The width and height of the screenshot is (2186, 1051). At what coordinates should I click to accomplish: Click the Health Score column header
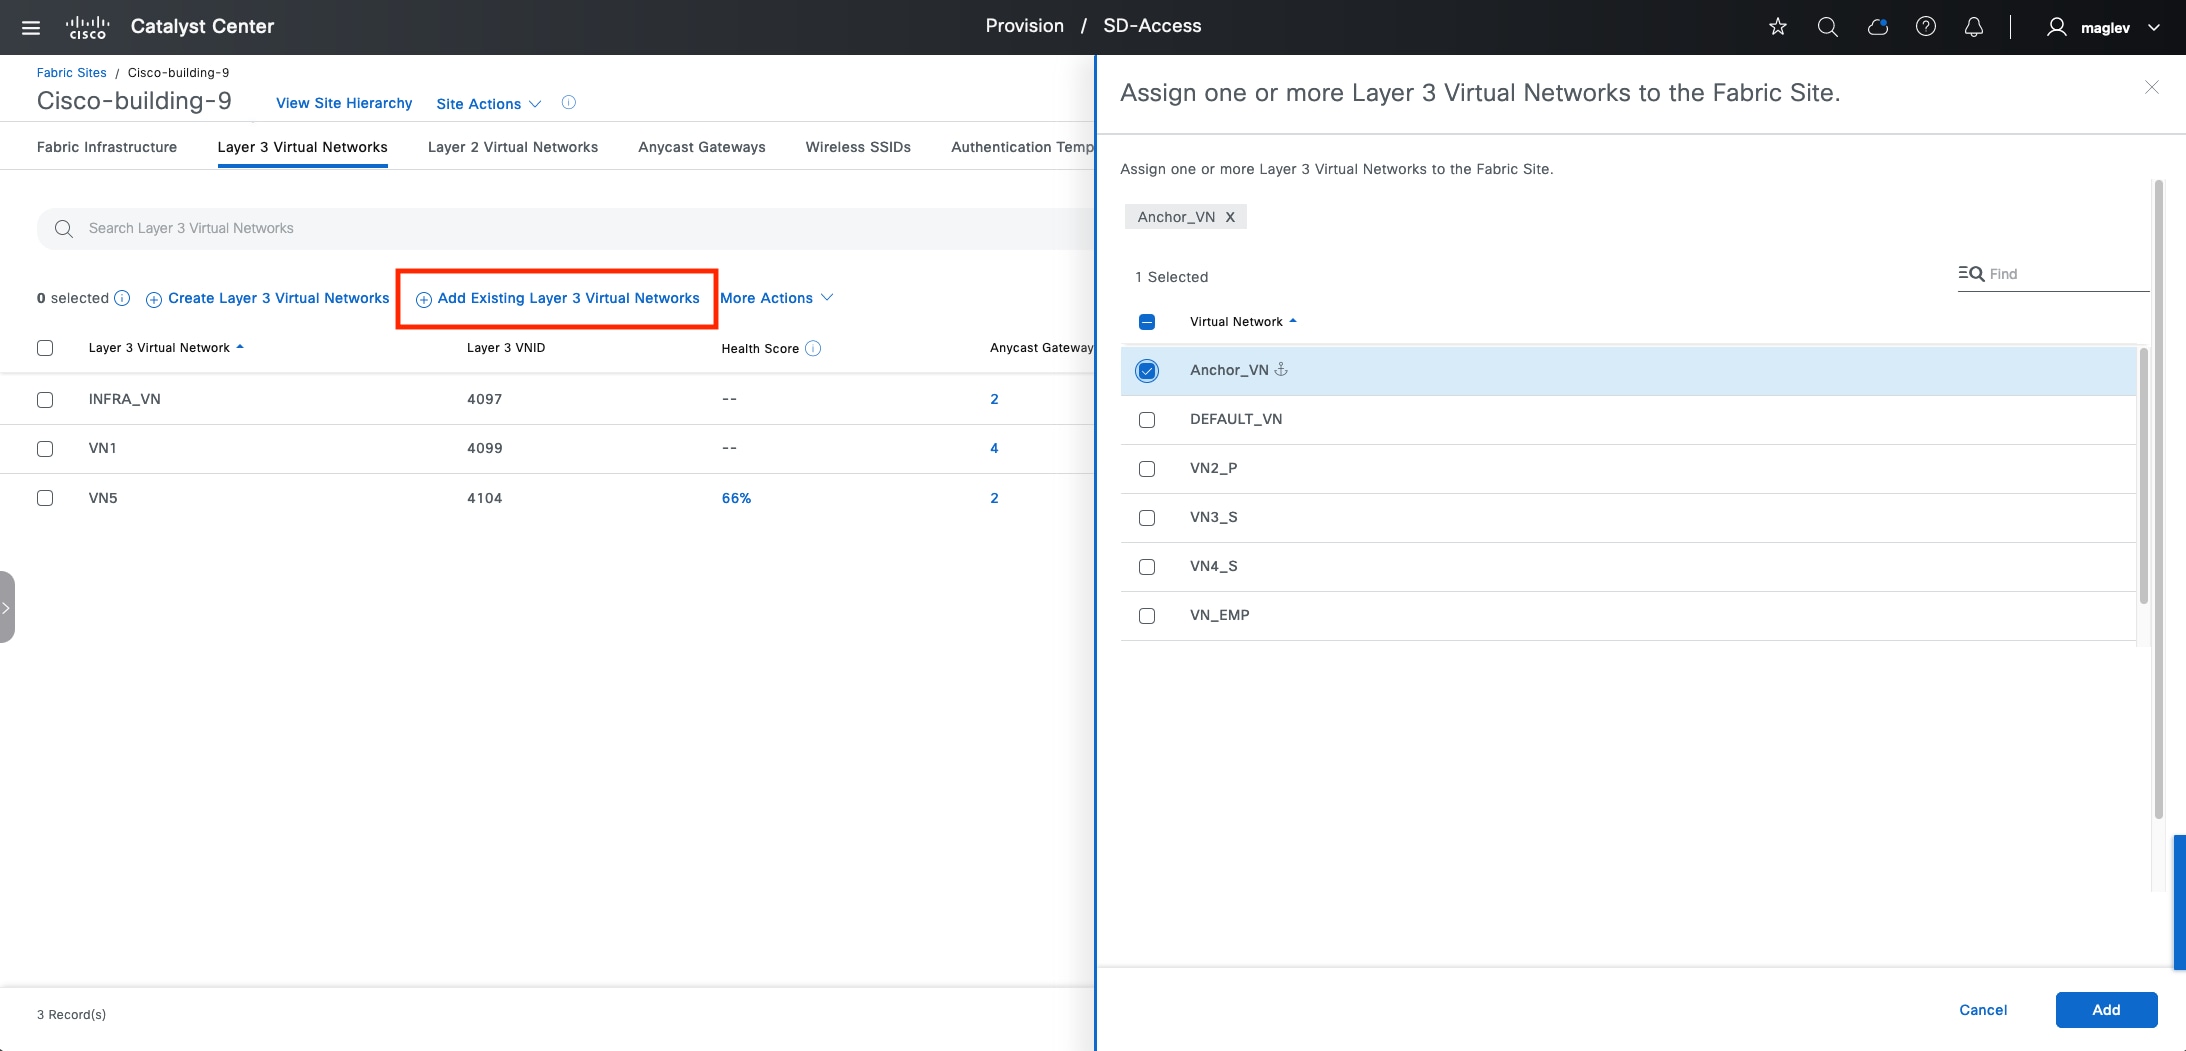pos(760,349)
